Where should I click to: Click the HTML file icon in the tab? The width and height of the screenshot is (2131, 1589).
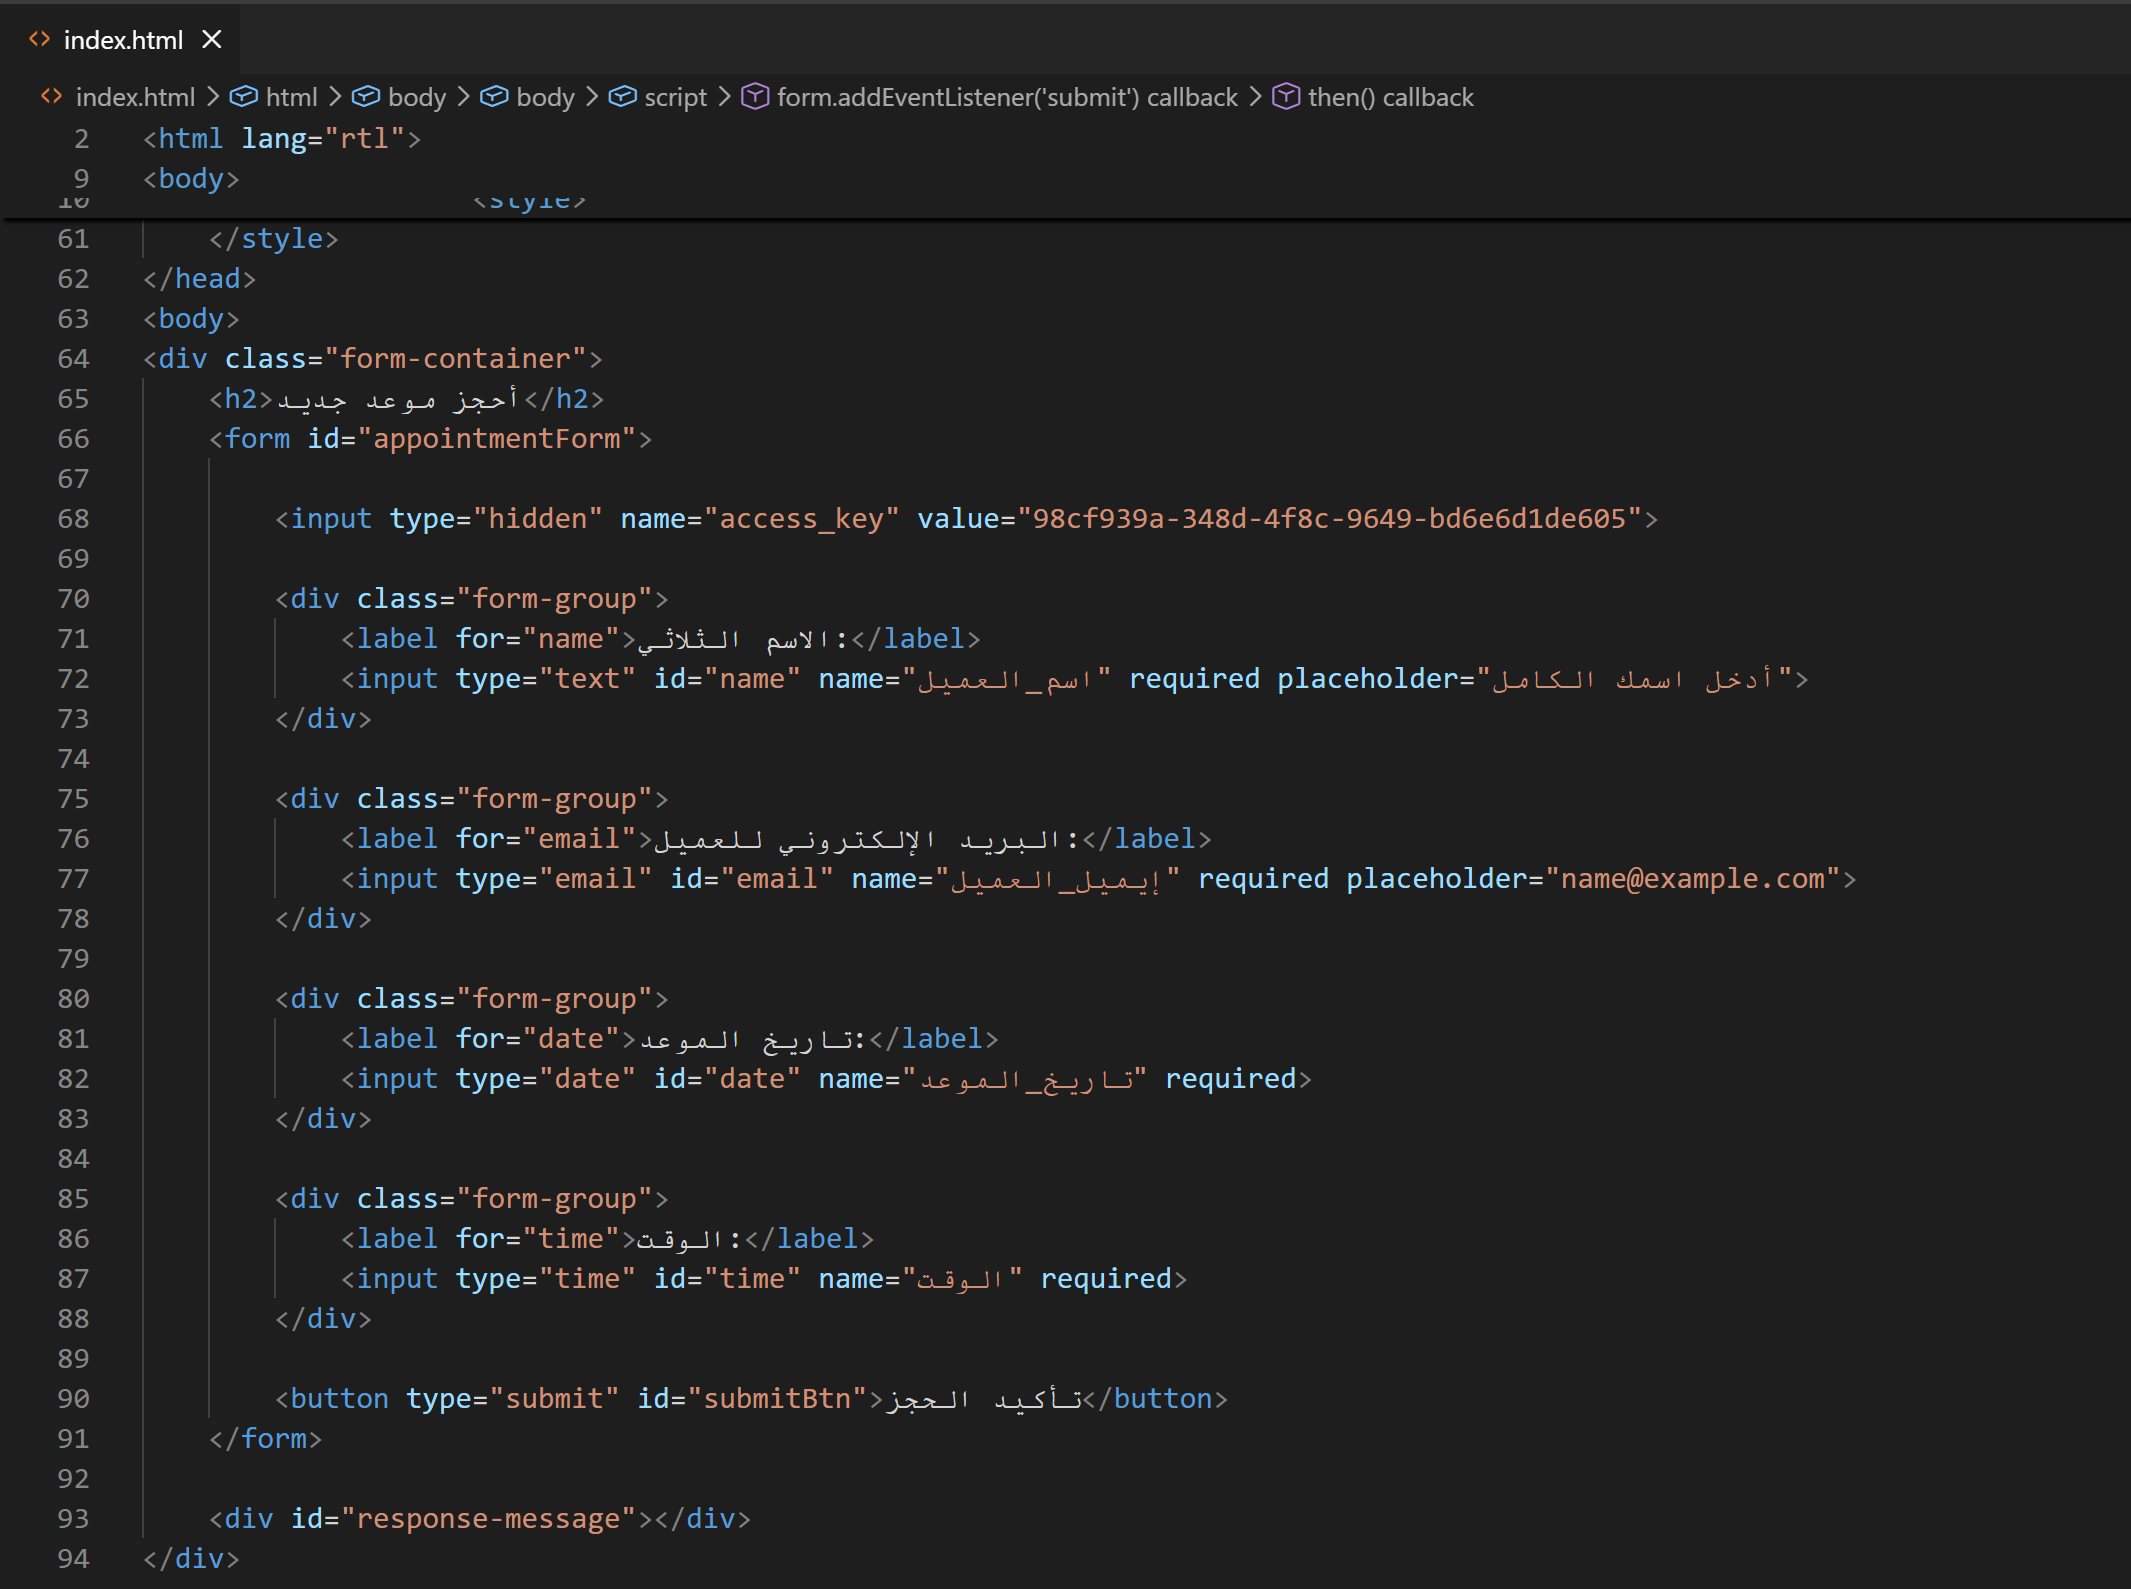tap(39, 40)
